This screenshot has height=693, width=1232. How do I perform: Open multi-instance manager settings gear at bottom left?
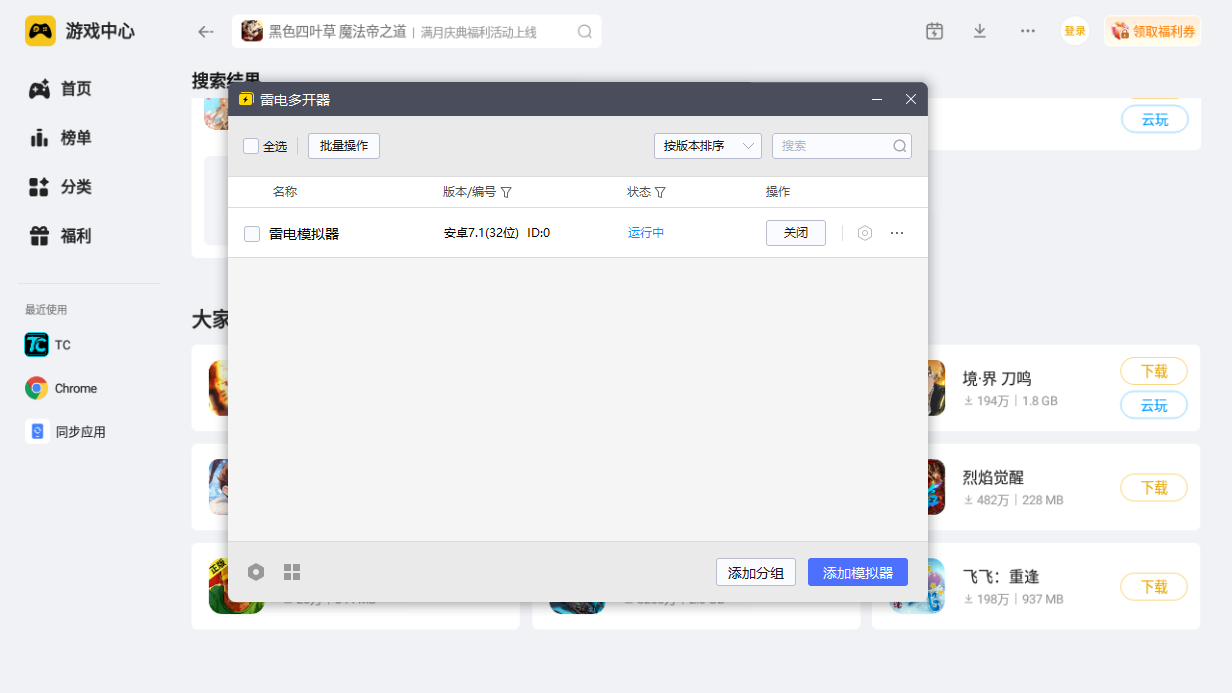click(256, 571)
